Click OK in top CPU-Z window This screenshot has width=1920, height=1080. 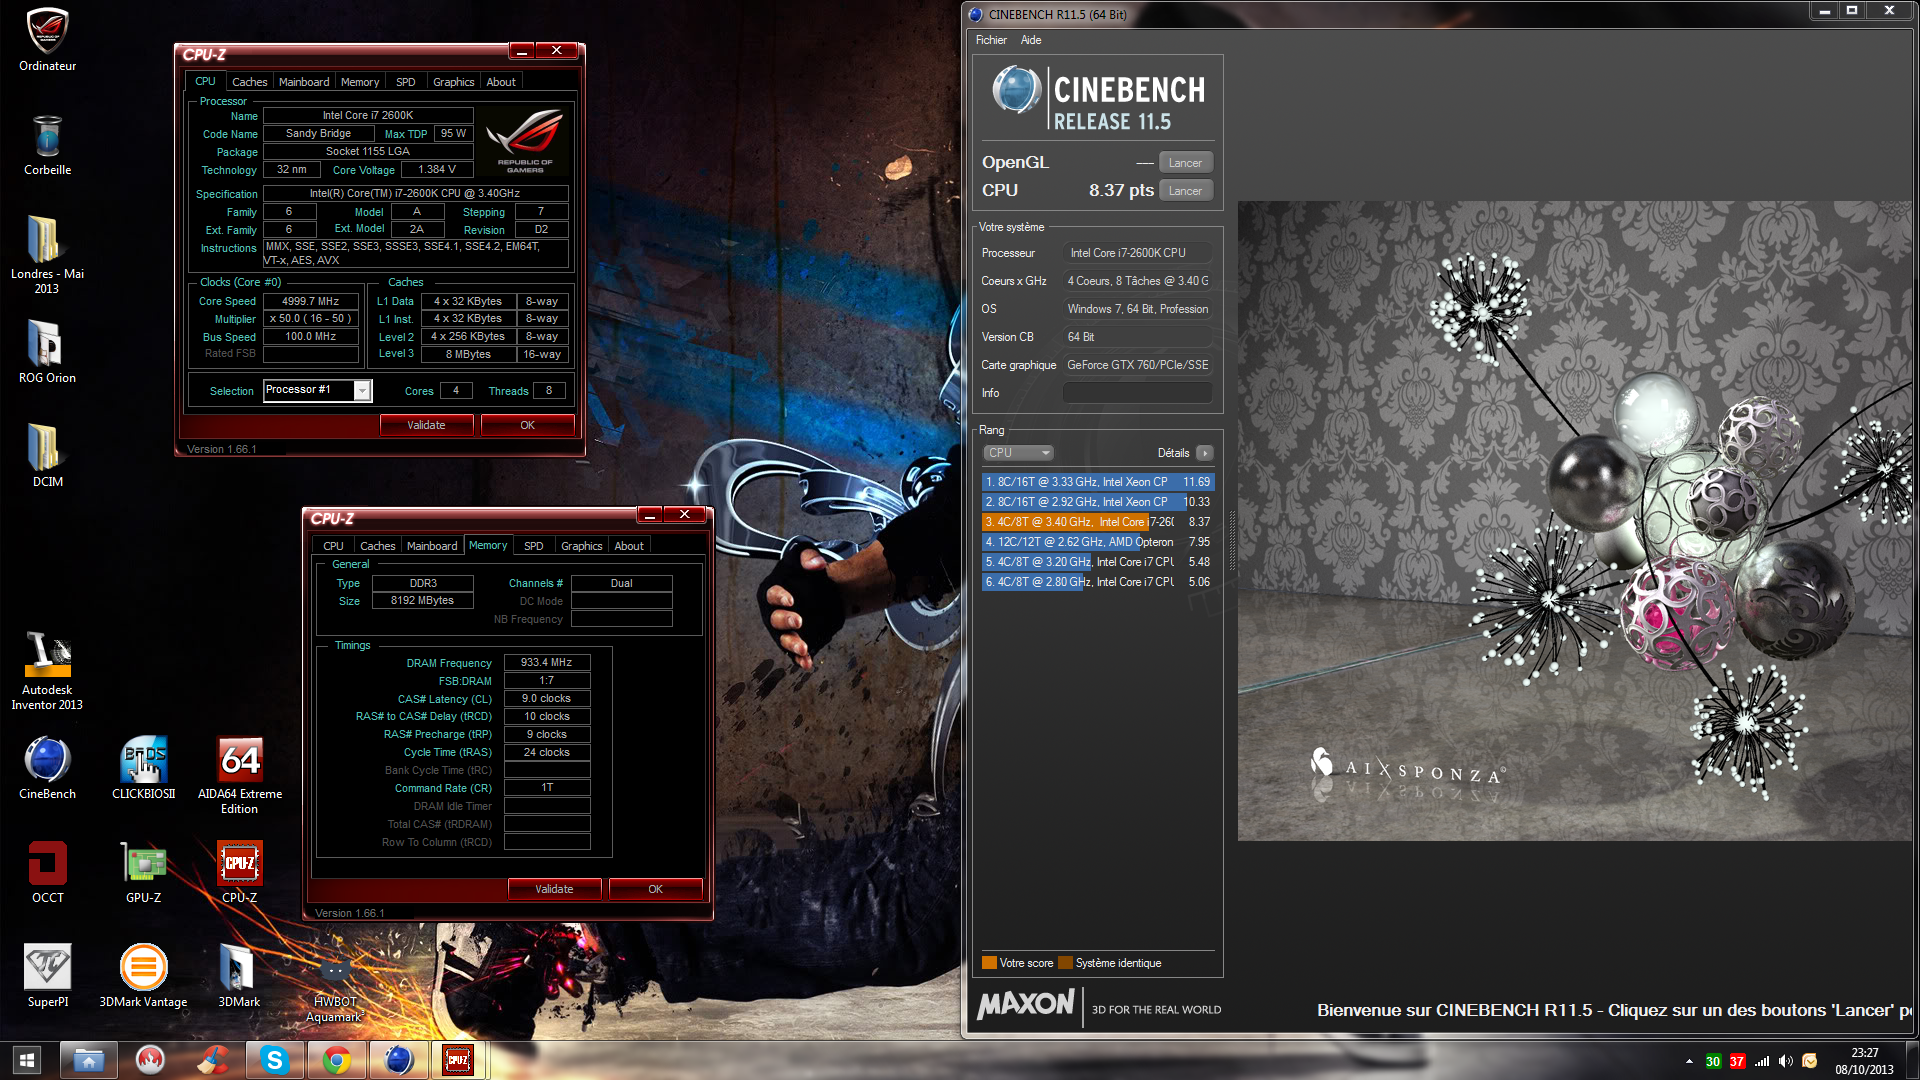(528, 425)
